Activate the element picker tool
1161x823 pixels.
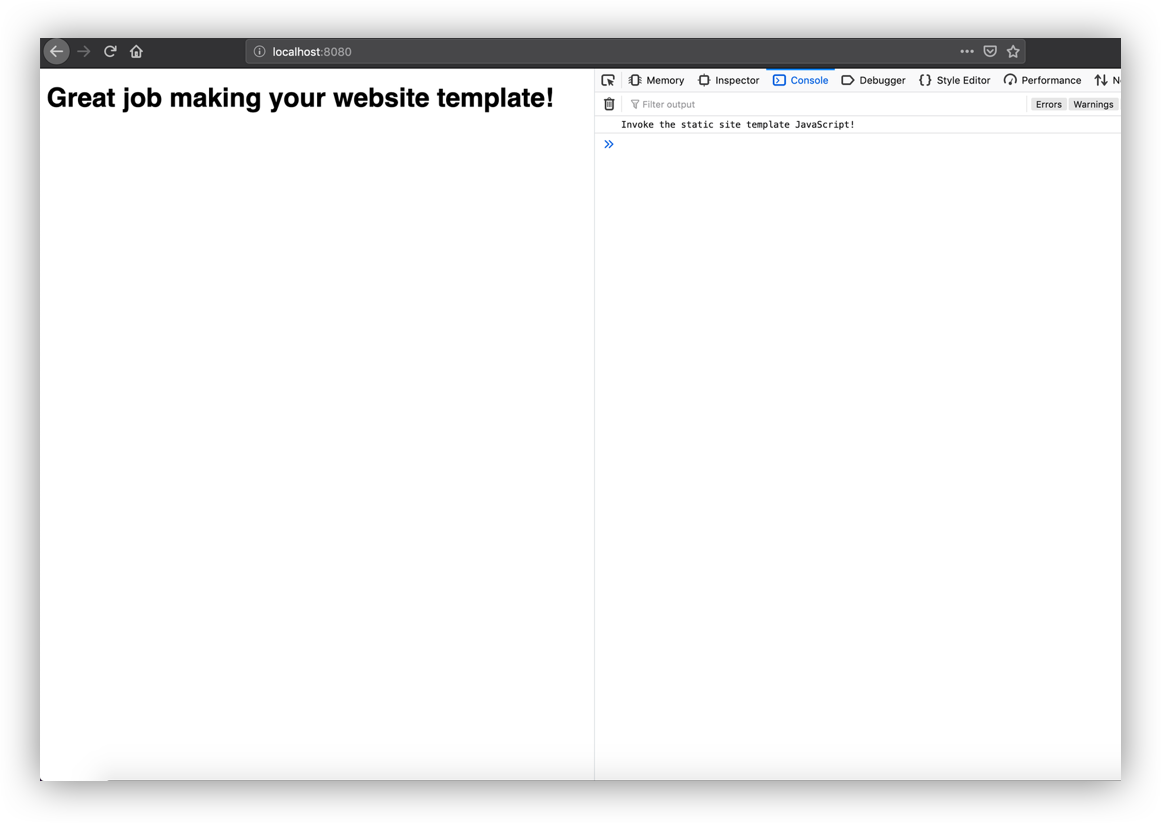coord(608,80)
